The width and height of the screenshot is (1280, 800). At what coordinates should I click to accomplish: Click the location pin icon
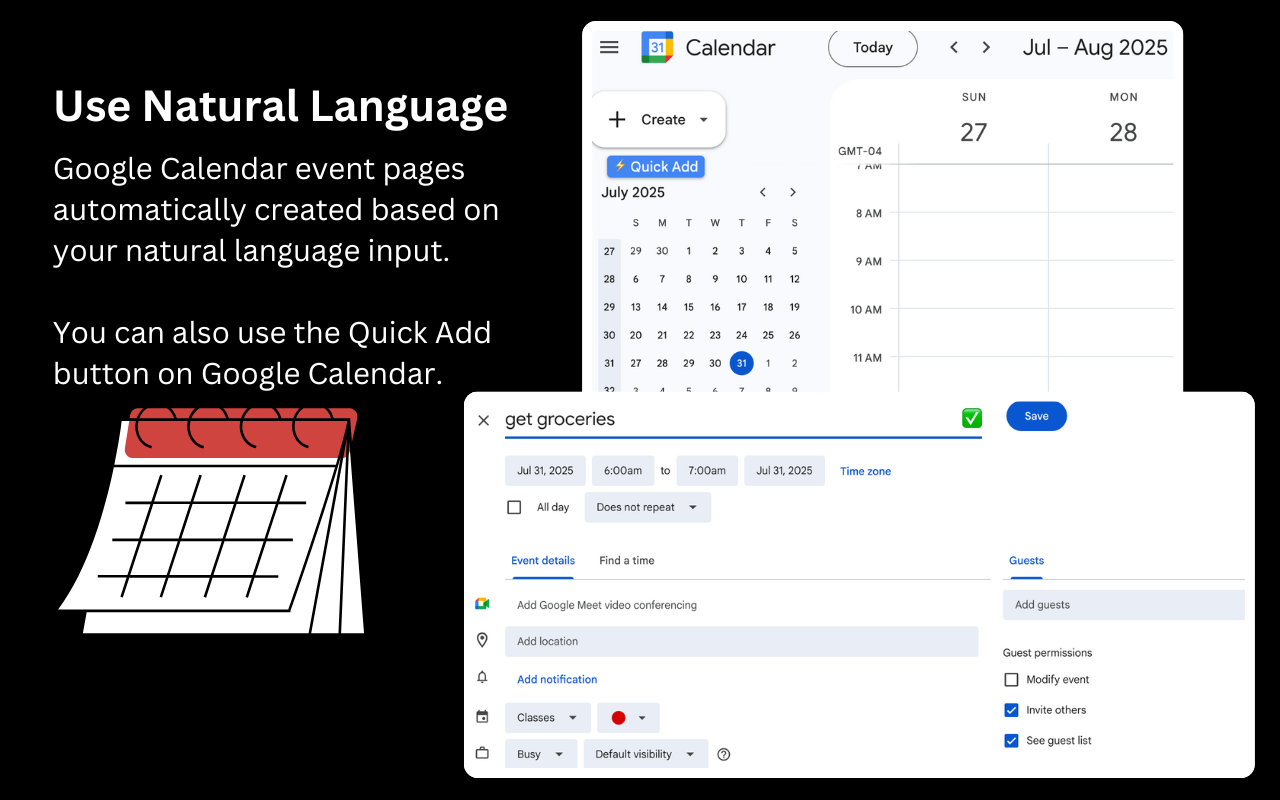pos(482,640)
